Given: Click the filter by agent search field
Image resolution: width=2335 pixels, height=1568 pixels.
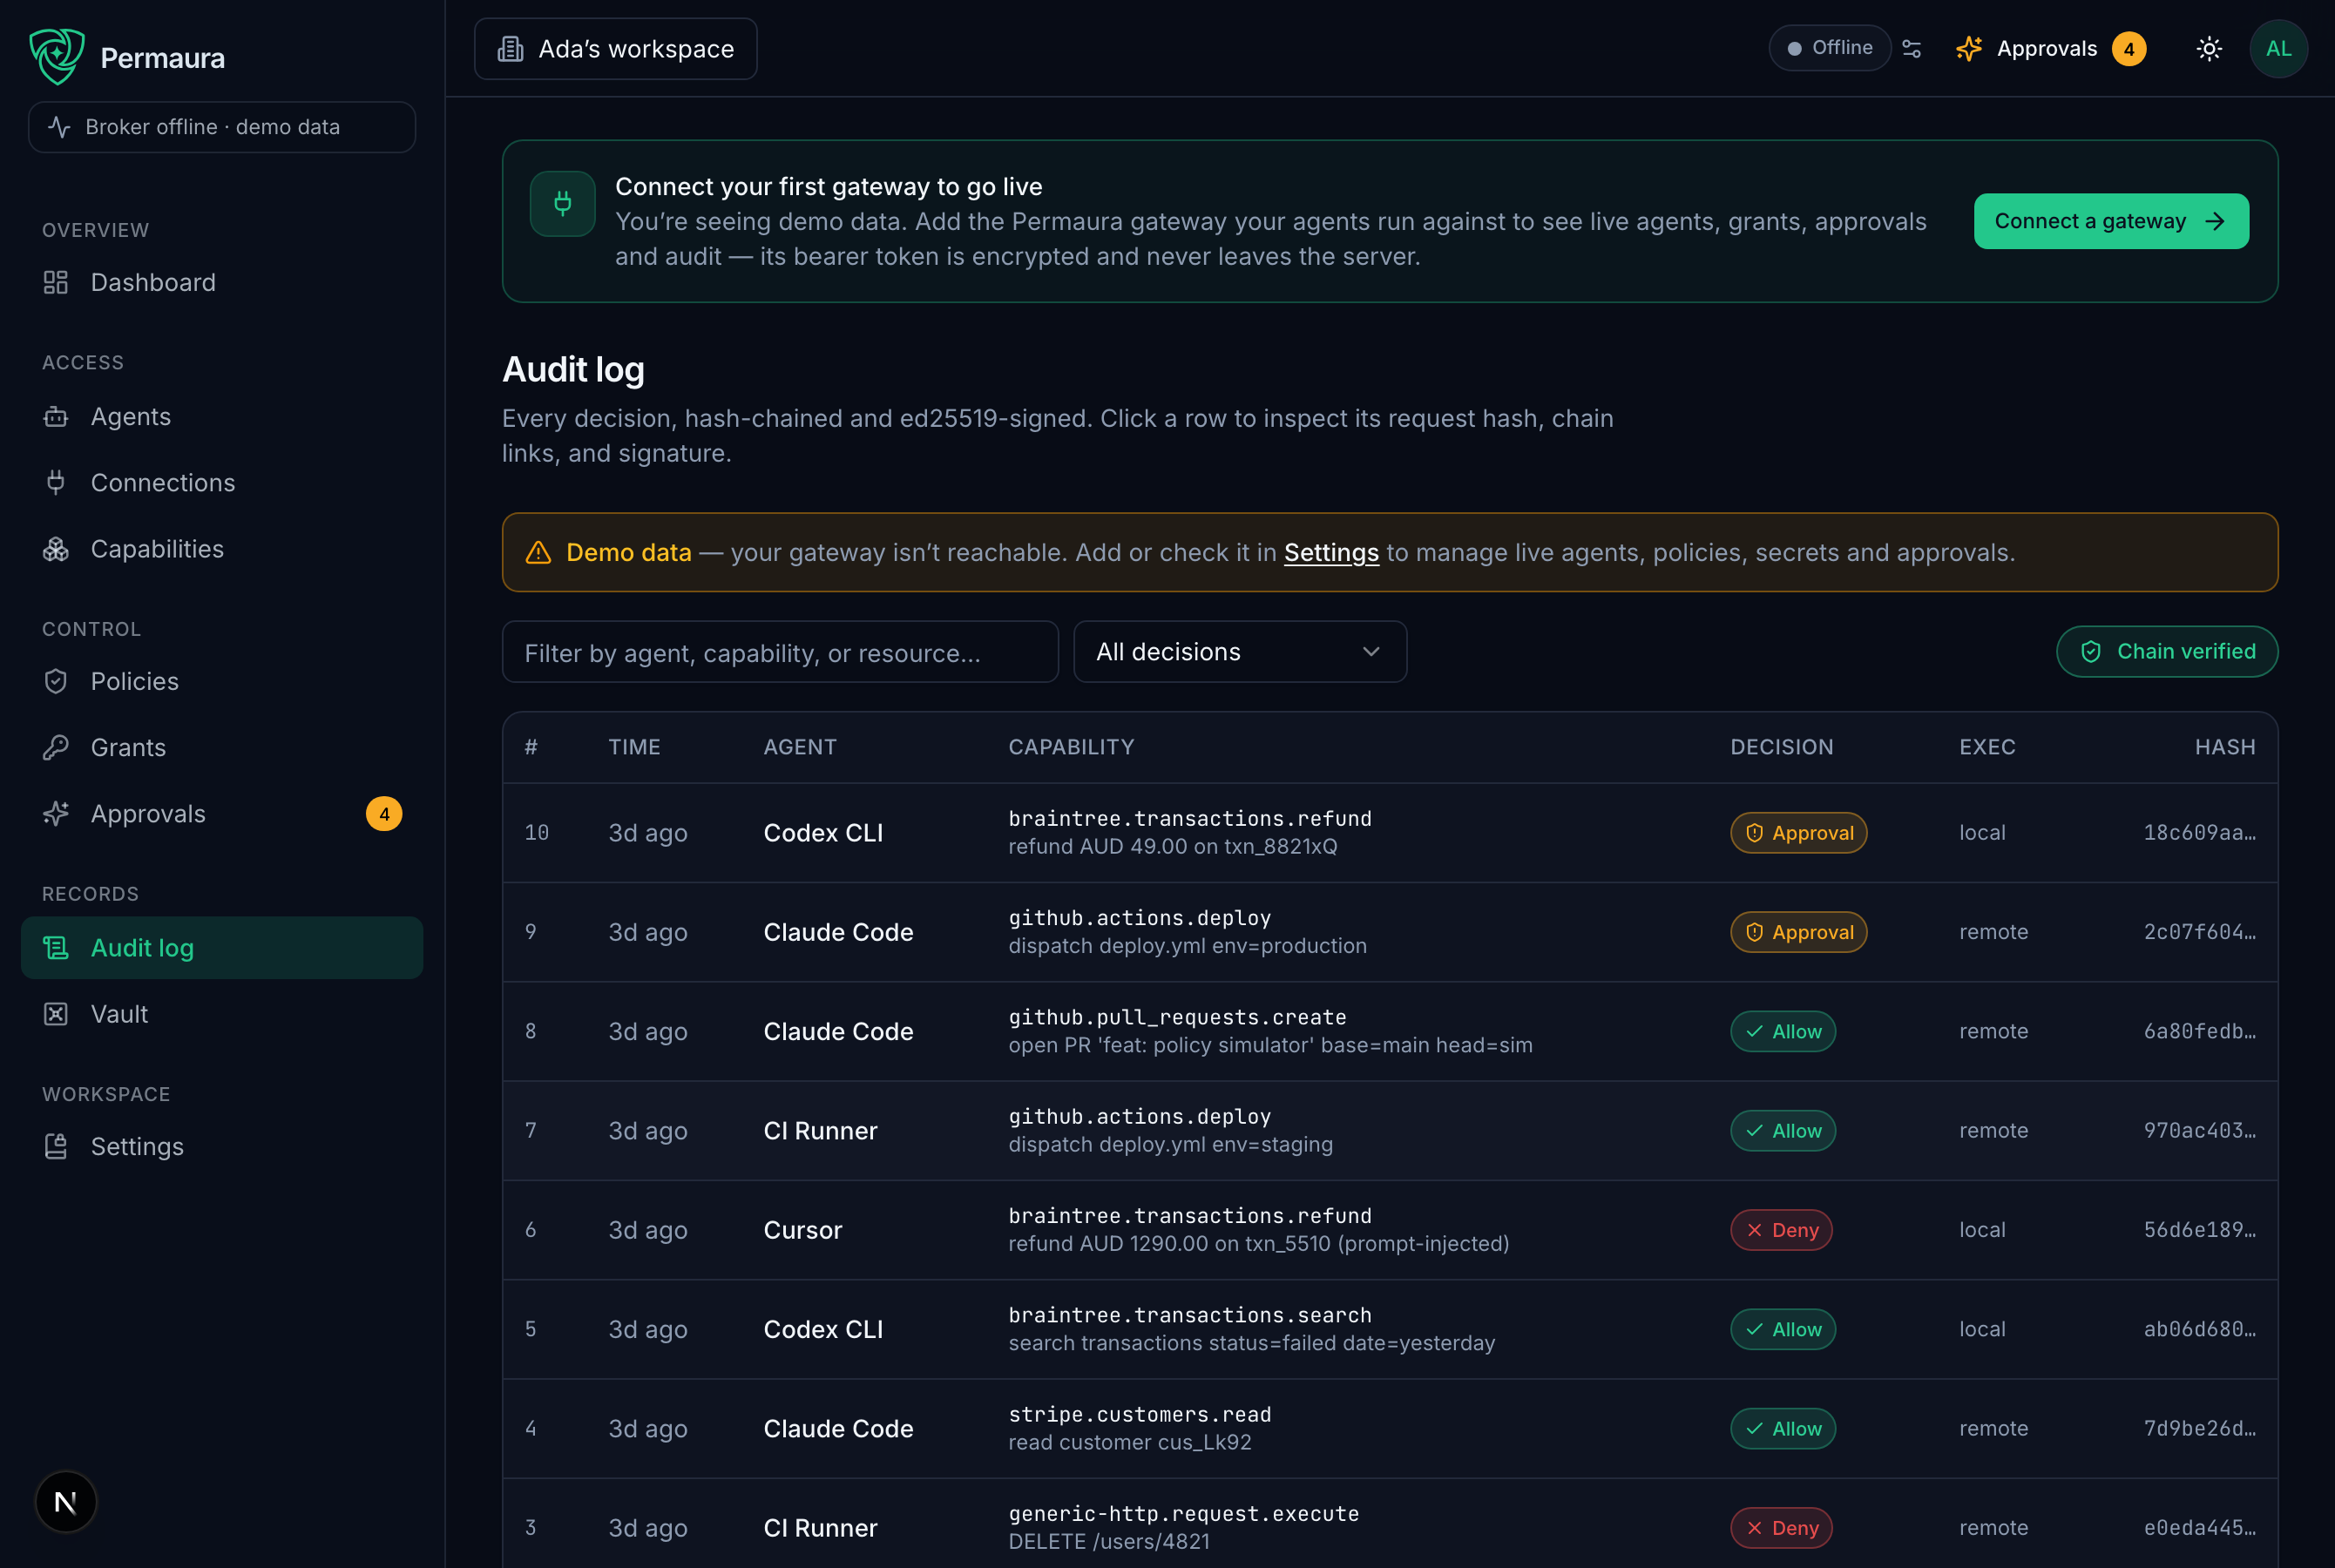Looking at the screenshot, I should (x=780, y=652).
